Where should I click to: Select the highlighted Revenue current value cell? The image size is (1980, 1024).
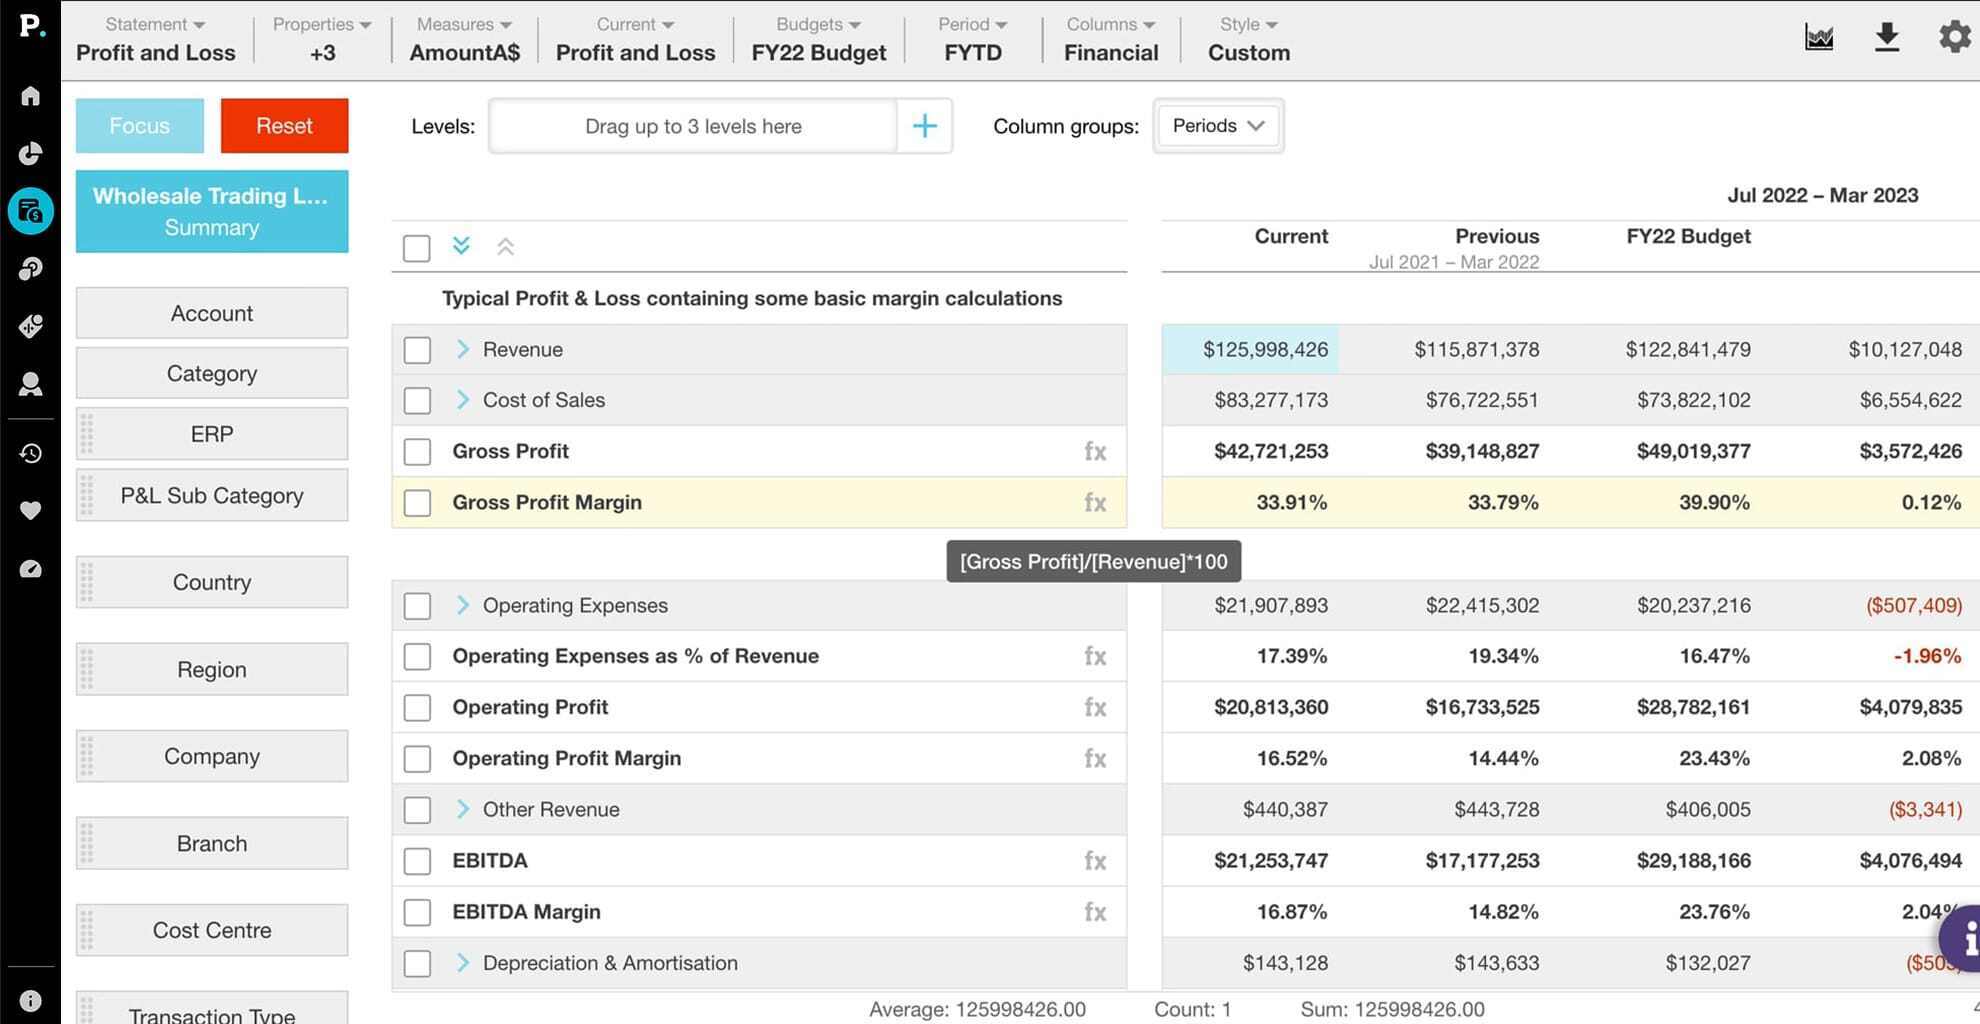[1250, 350]
